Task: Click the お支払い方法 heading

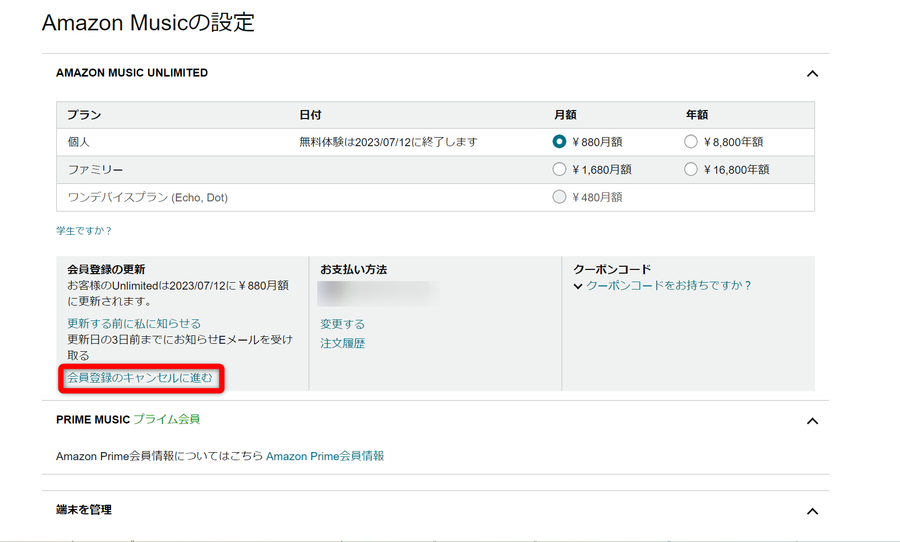Action: tap(354, 269)
